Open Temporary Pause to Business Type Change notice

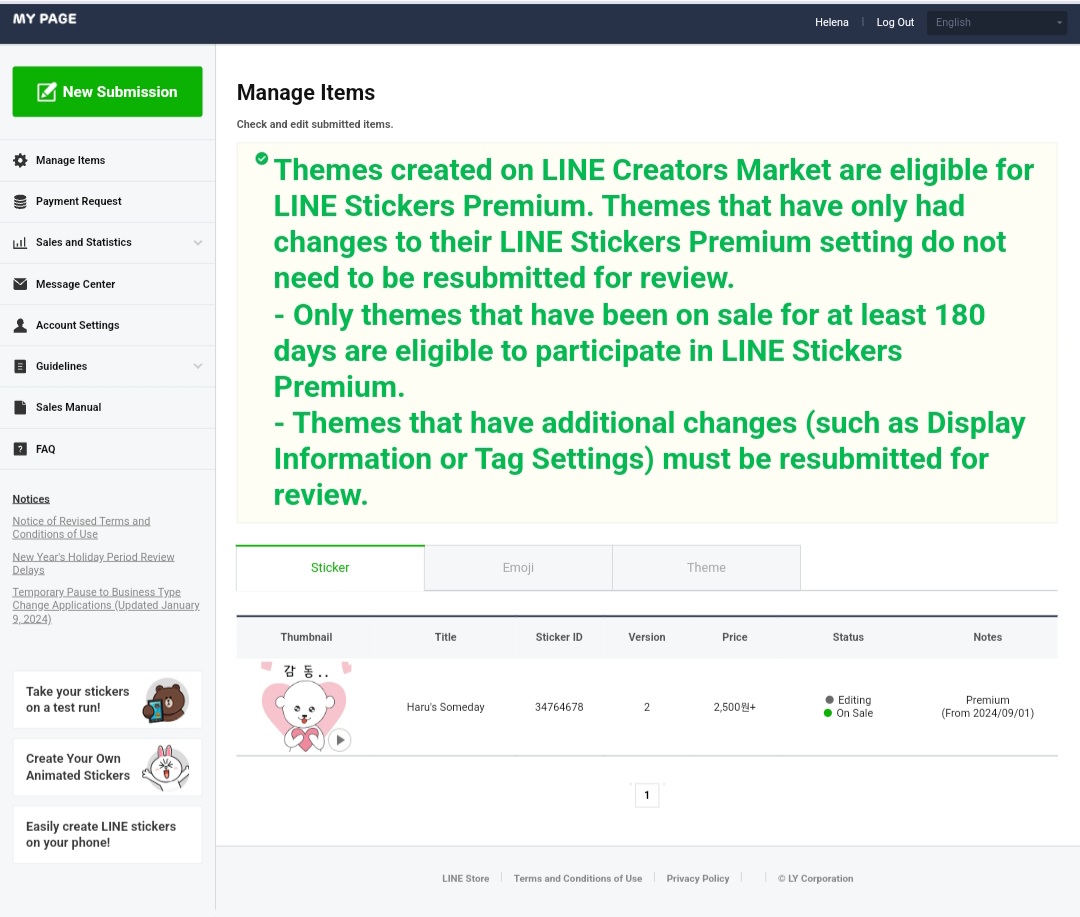pos(106,606)
